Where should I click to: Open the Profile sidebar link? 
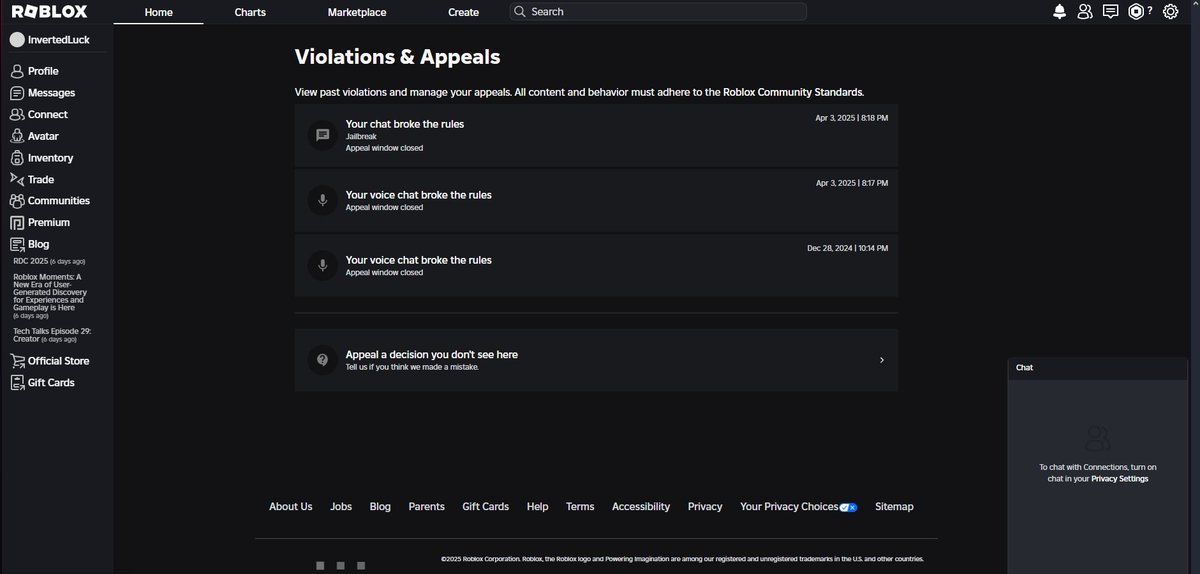[x=43, y=71]
